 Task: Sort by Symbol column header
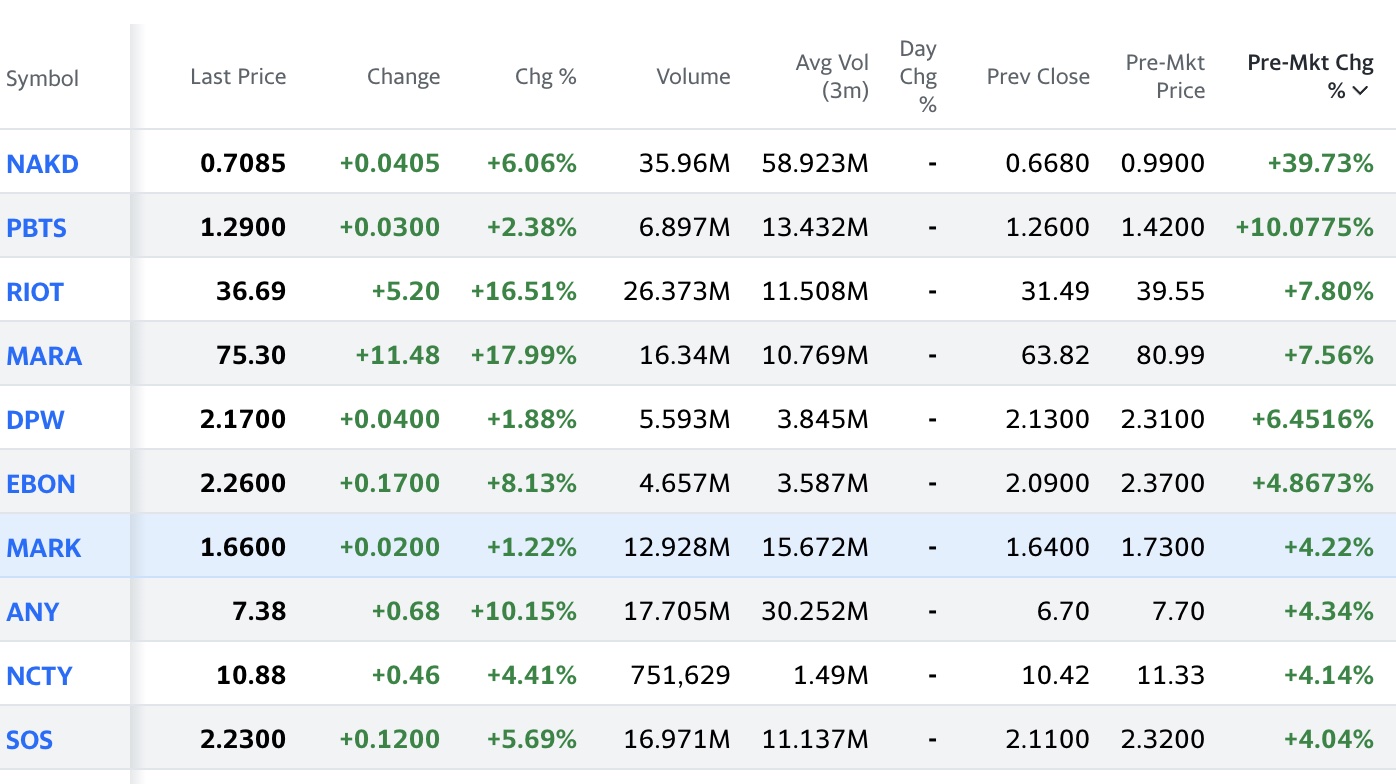pos(42,79)
